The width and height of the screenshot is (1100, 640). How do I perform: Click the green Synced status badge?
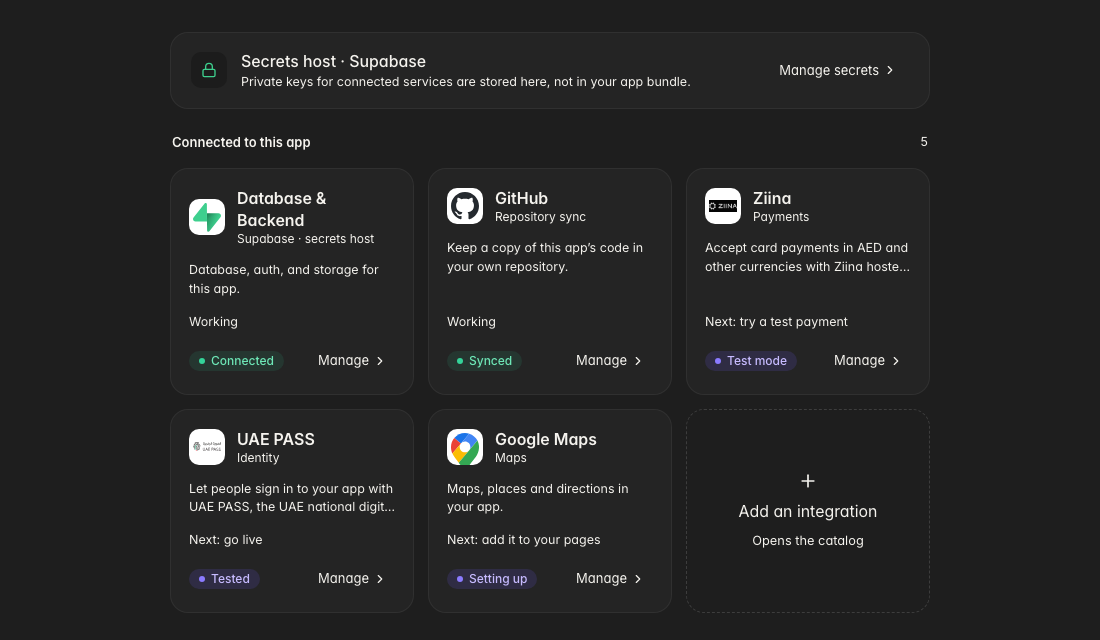pos(484,361)
